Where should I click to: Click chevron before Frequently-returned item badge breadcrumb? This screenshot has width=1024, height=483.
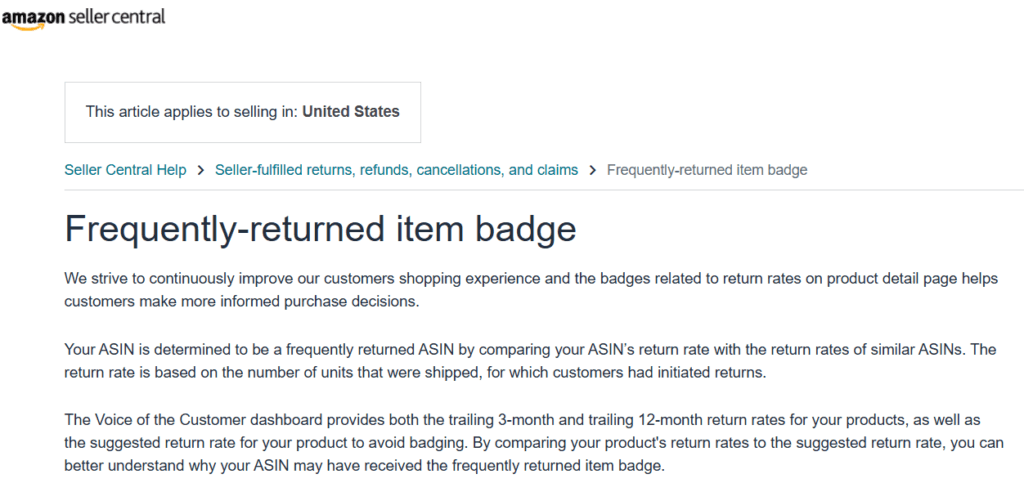pos(592,170)
